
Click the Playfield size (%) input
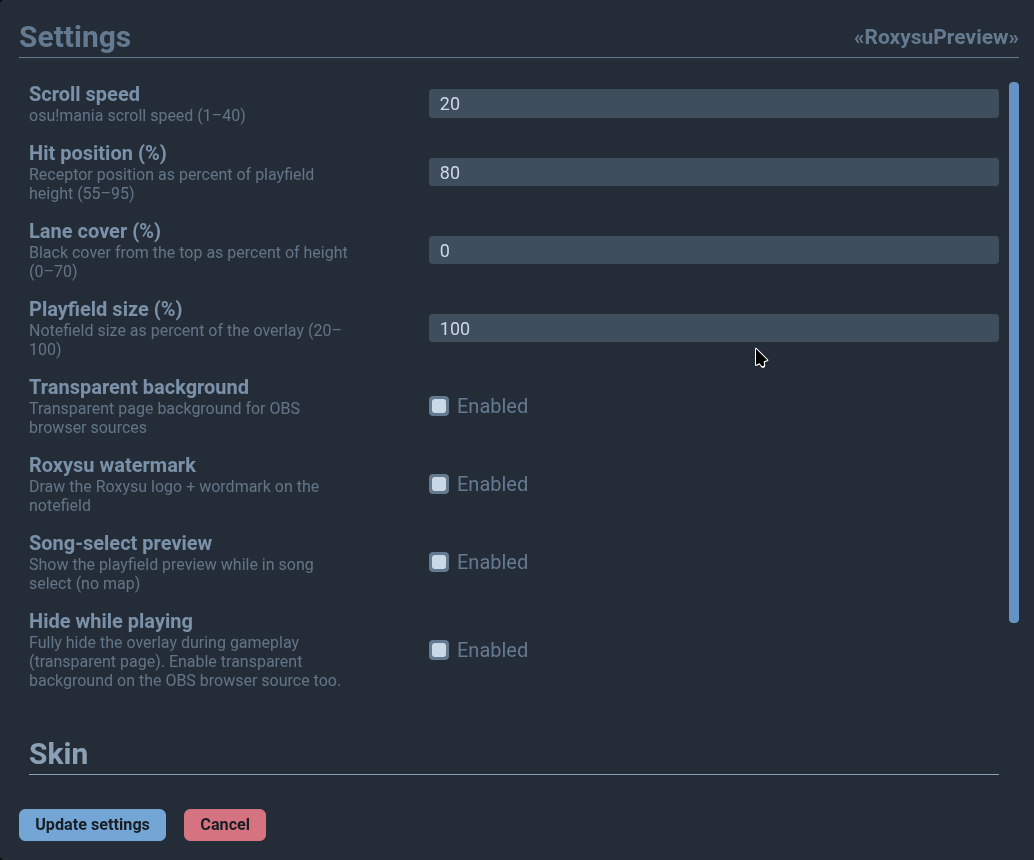pyautogui.click(x=714, y=328)
